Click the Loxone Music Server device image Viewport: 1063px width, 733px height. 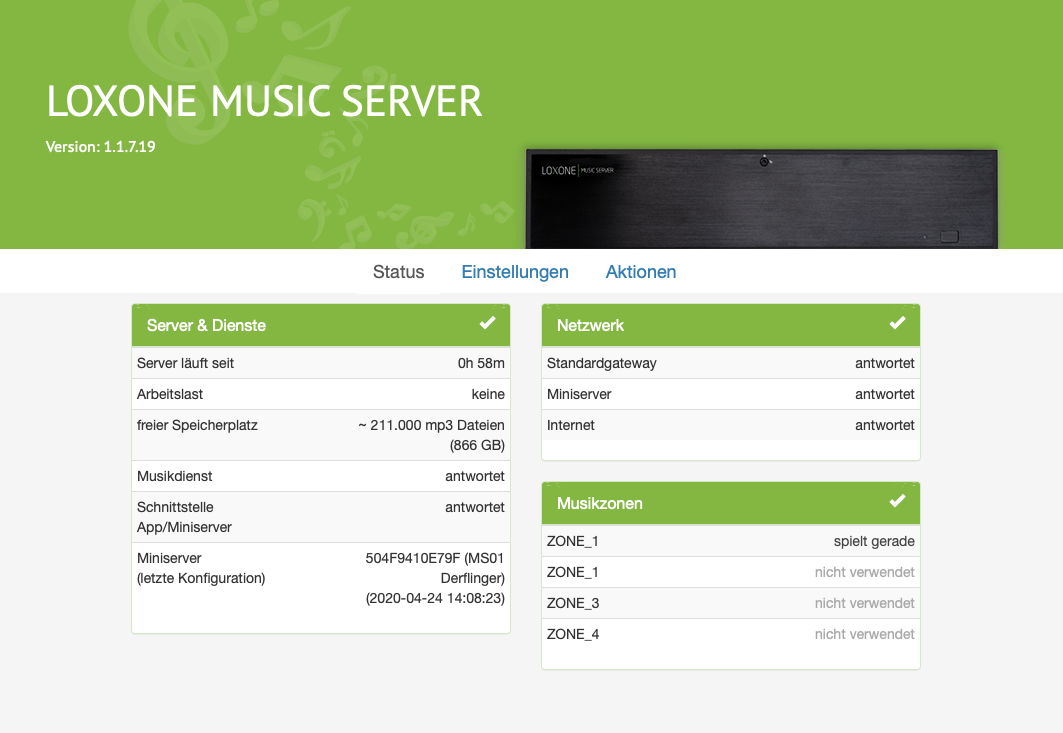click(761, 199)
